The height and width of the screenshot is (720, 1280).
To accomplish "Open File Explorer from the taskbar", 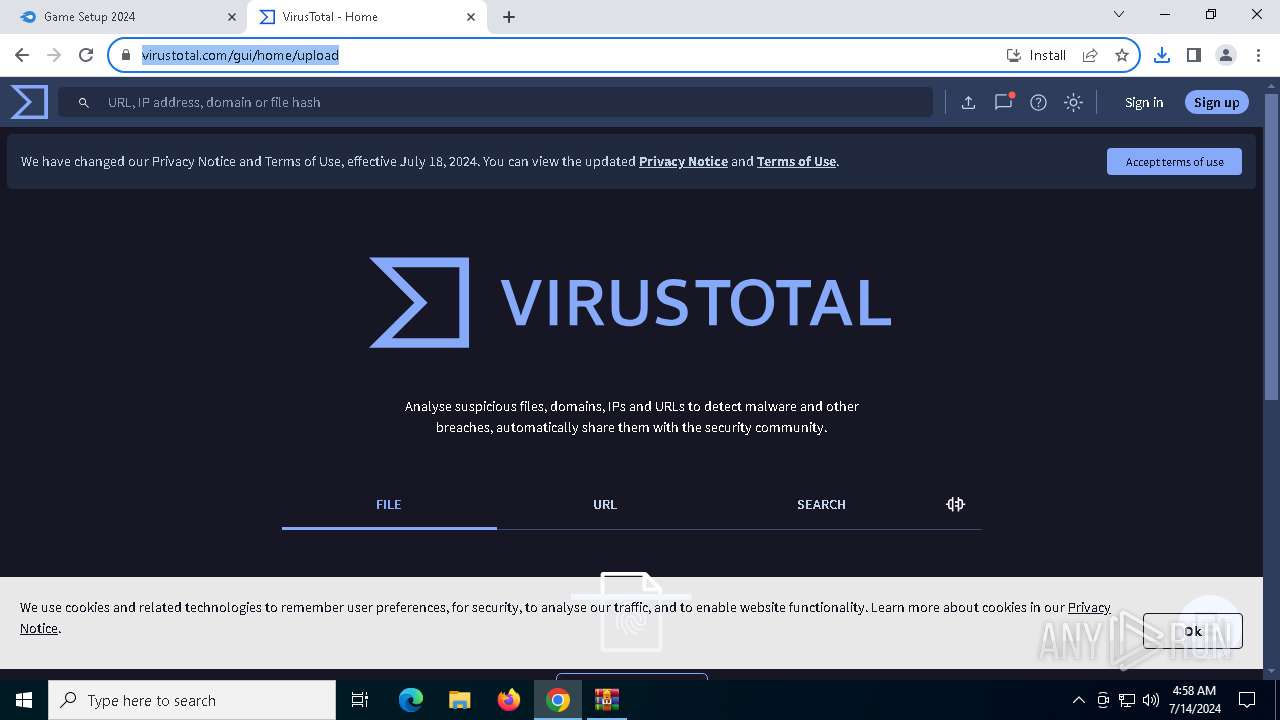I will tap(460, 700).
